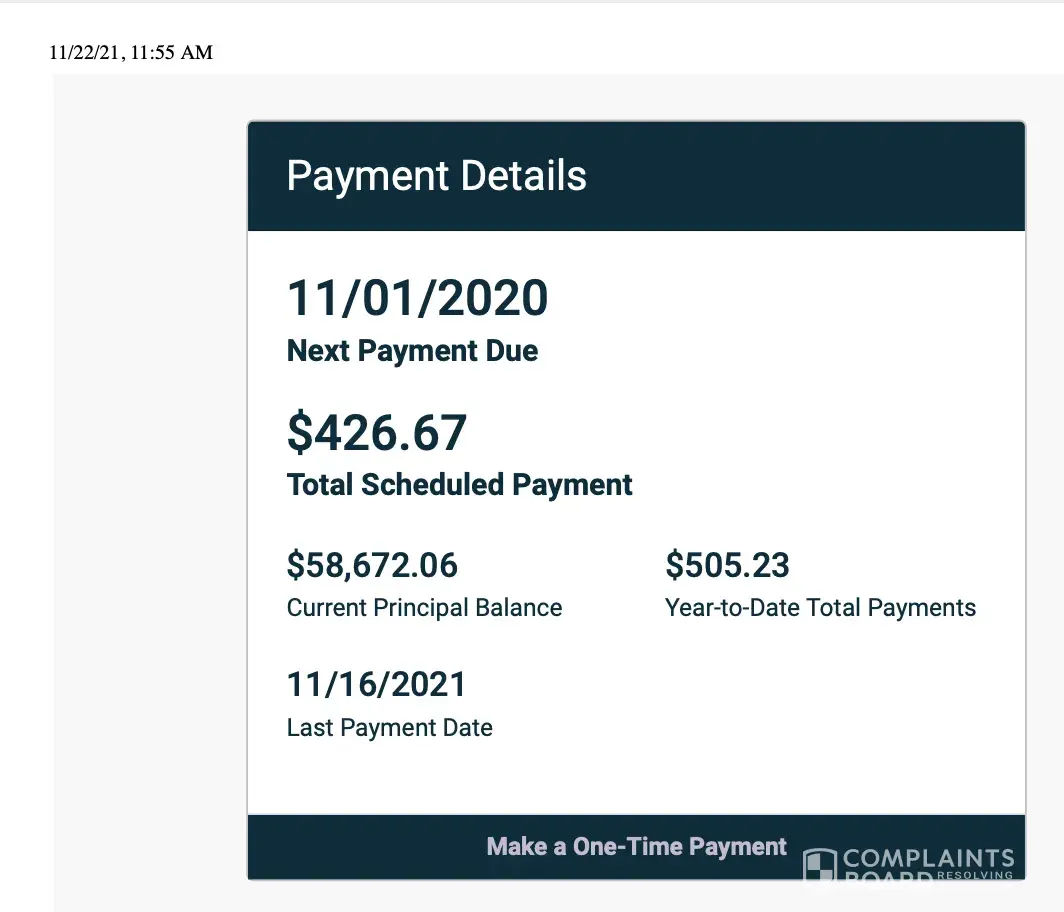Screen dimensions: 1064x912
Task: Click the Payment Details heading
Action: [x=436, y=176]
